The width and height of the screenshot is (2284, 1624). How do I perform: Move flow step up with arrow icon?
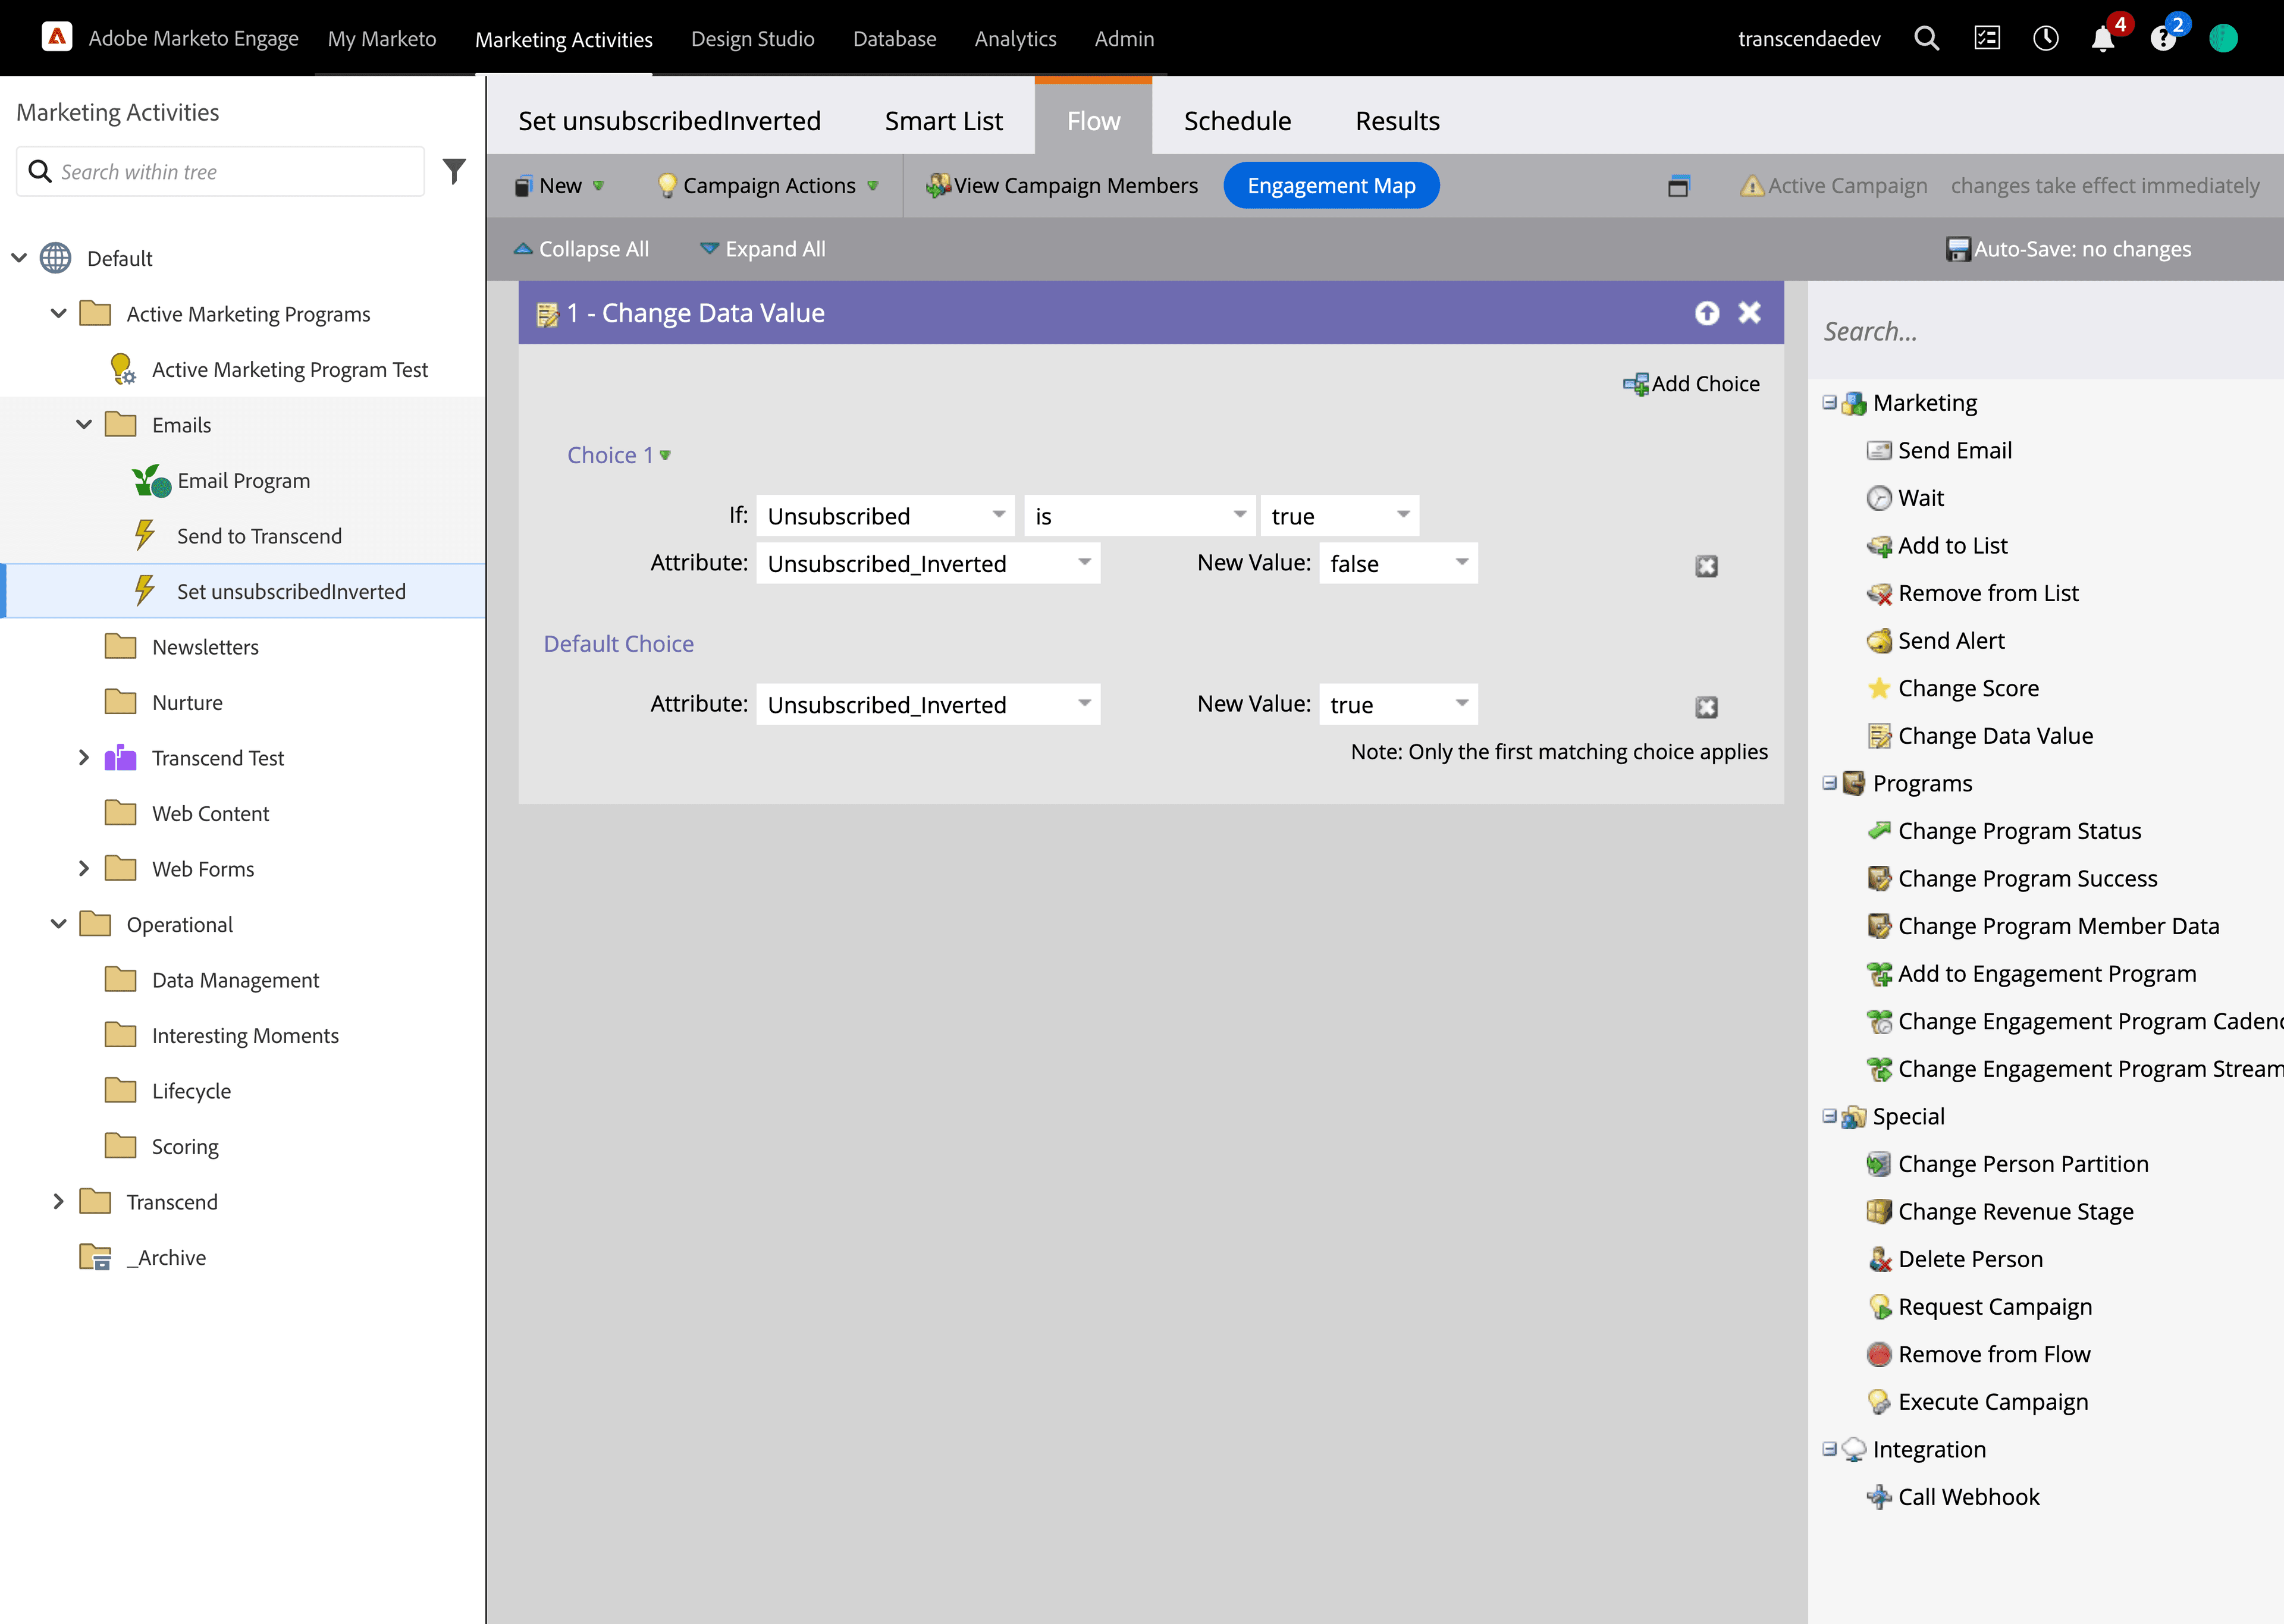pyautogui.click(x=1707, y=313)
